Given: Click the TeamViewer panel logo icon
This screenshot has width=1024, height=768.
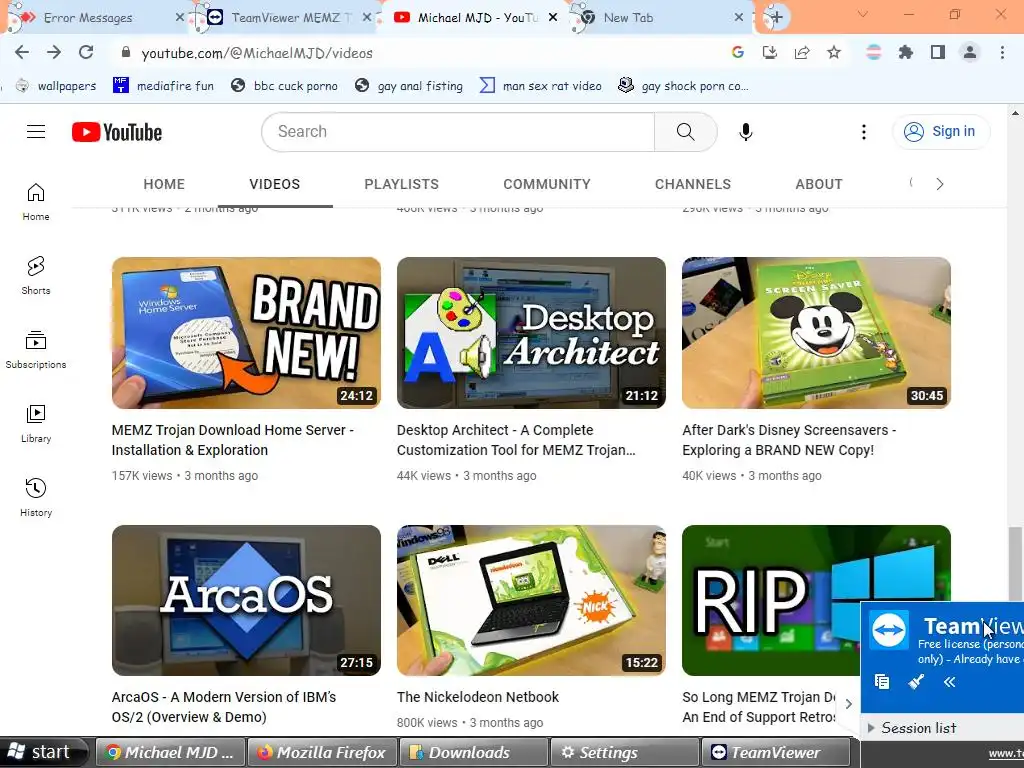Looking at the screenshot, I should (x=889, y=630).
